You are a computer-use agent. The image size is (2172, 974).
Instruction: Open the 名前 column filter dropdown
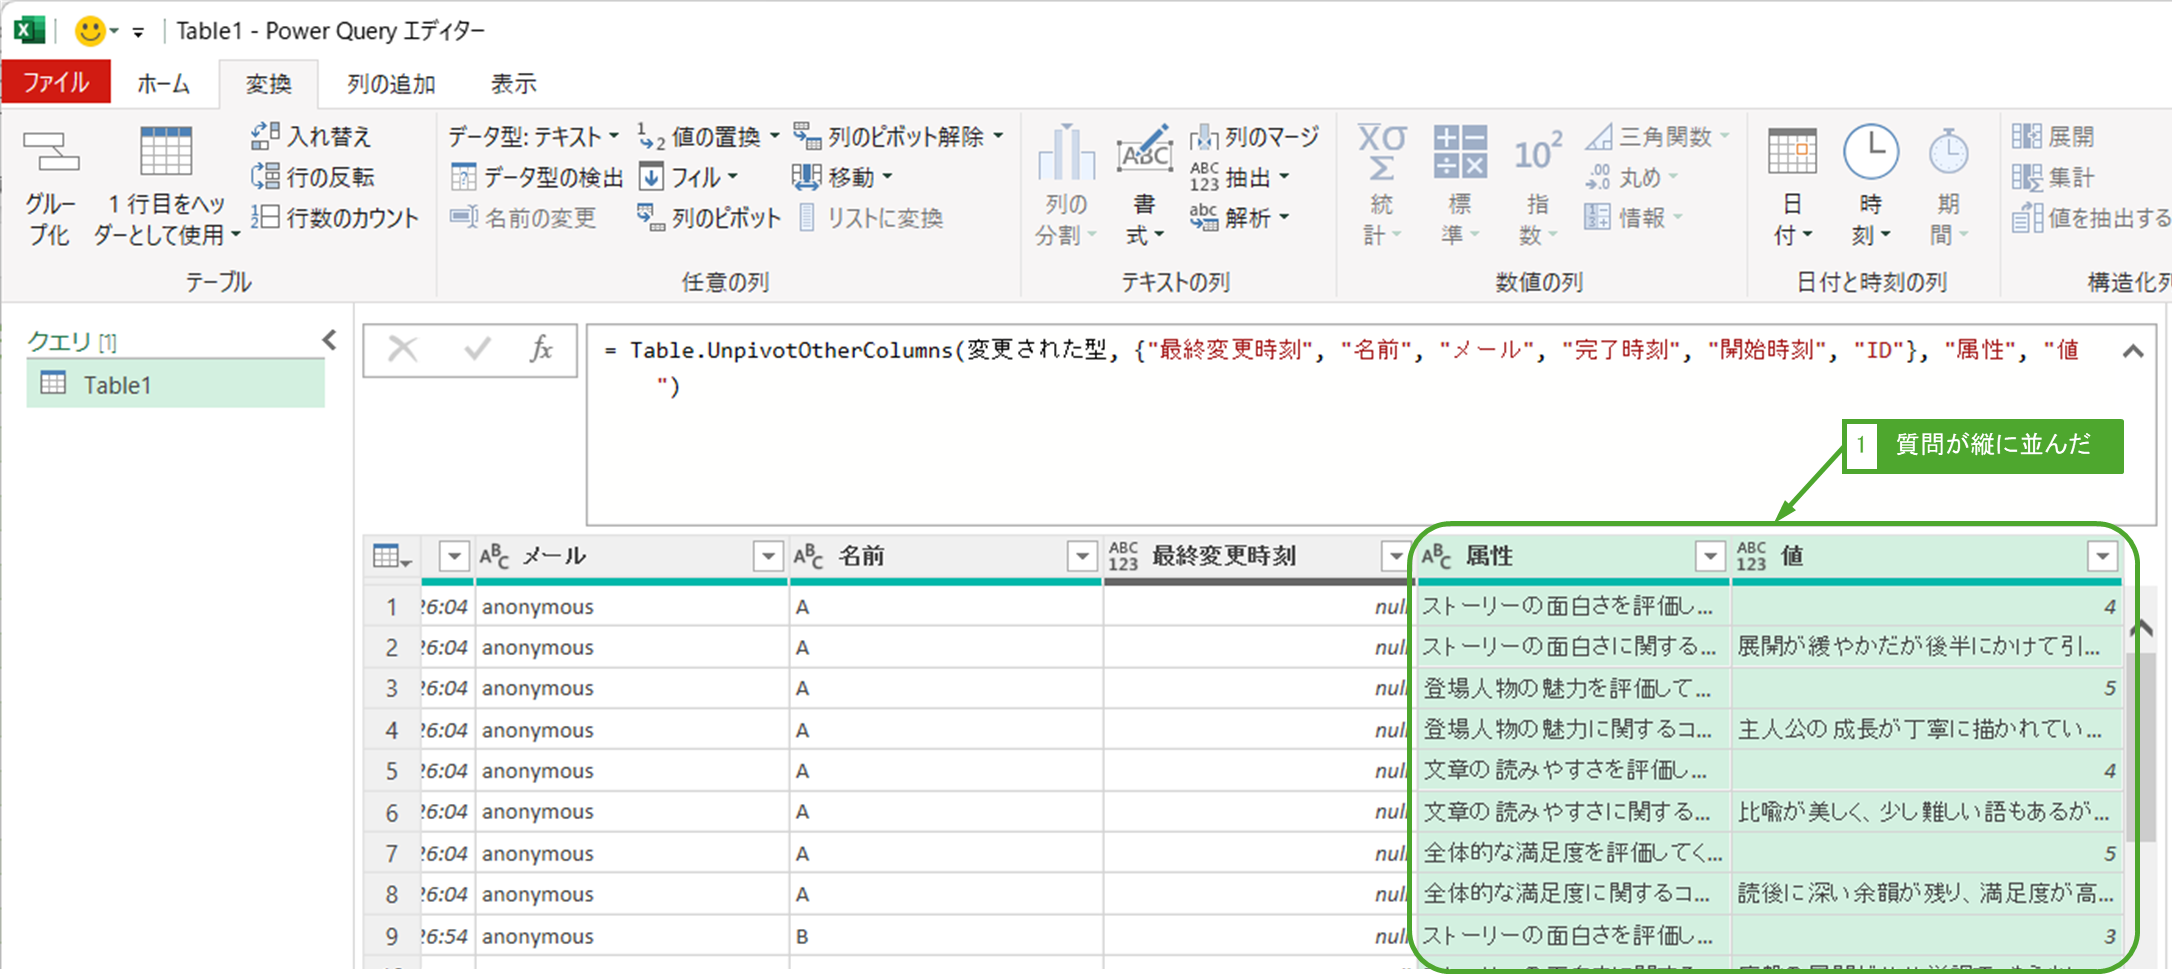point(1081,556)
